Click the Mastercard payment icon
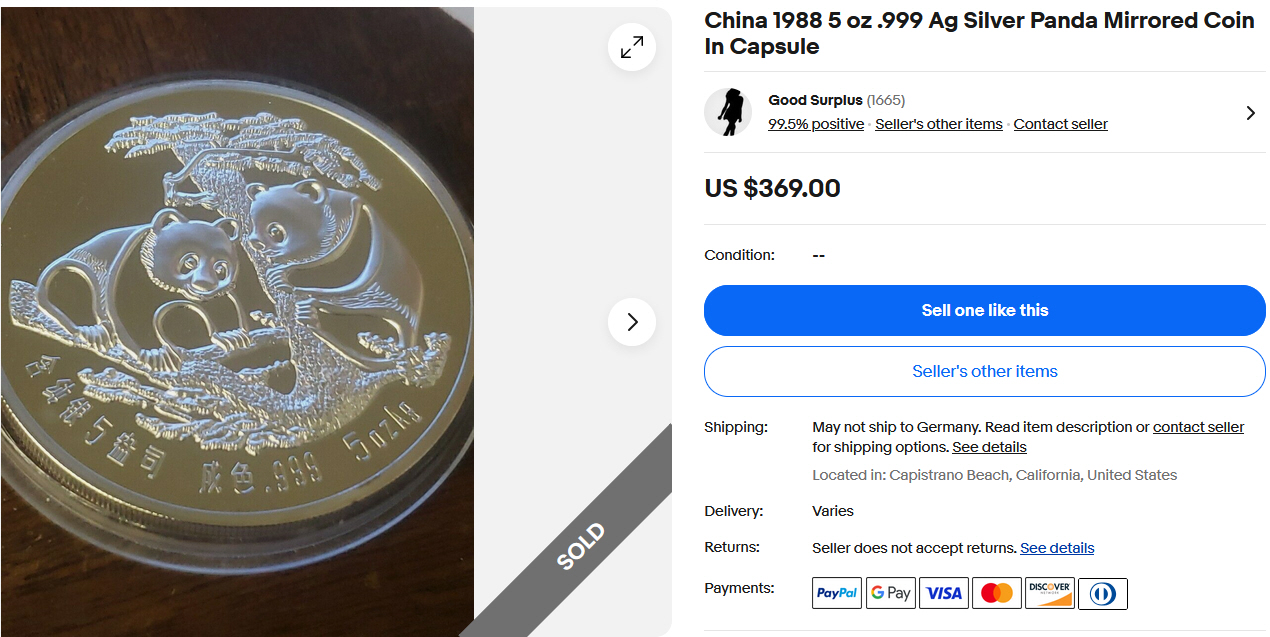The width and height of the screenshot is (1270, 637). tap(997, 593)
